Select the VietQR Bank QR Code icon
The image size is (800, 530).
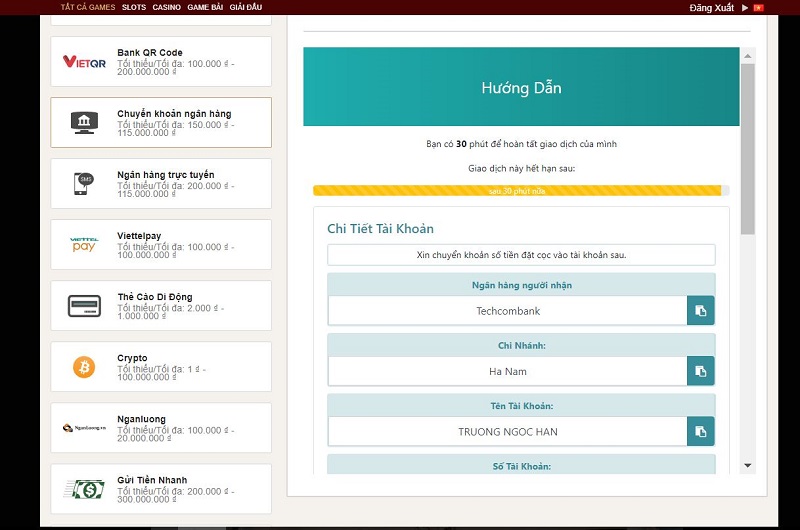click(84, 62)
